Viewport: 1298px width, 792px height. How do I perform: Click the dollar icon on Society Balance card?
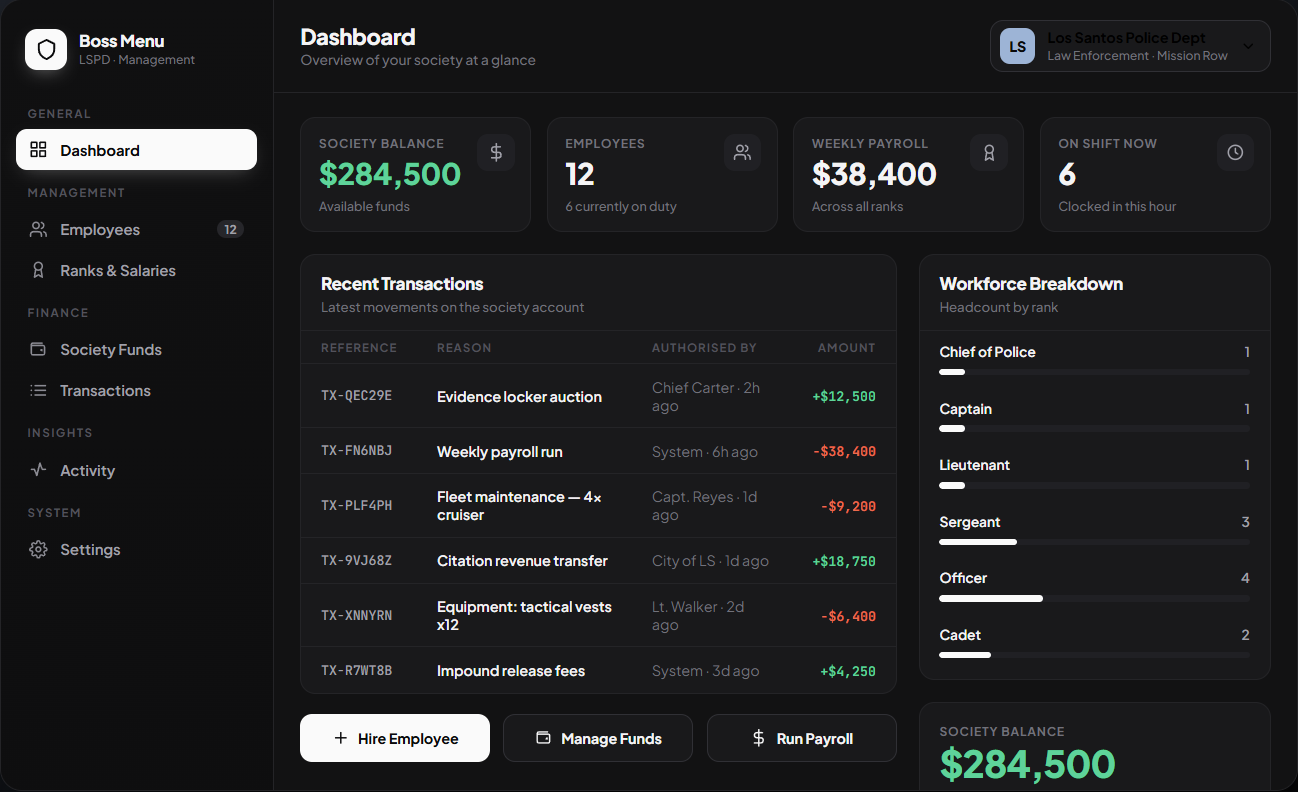[x=496, y=152]
